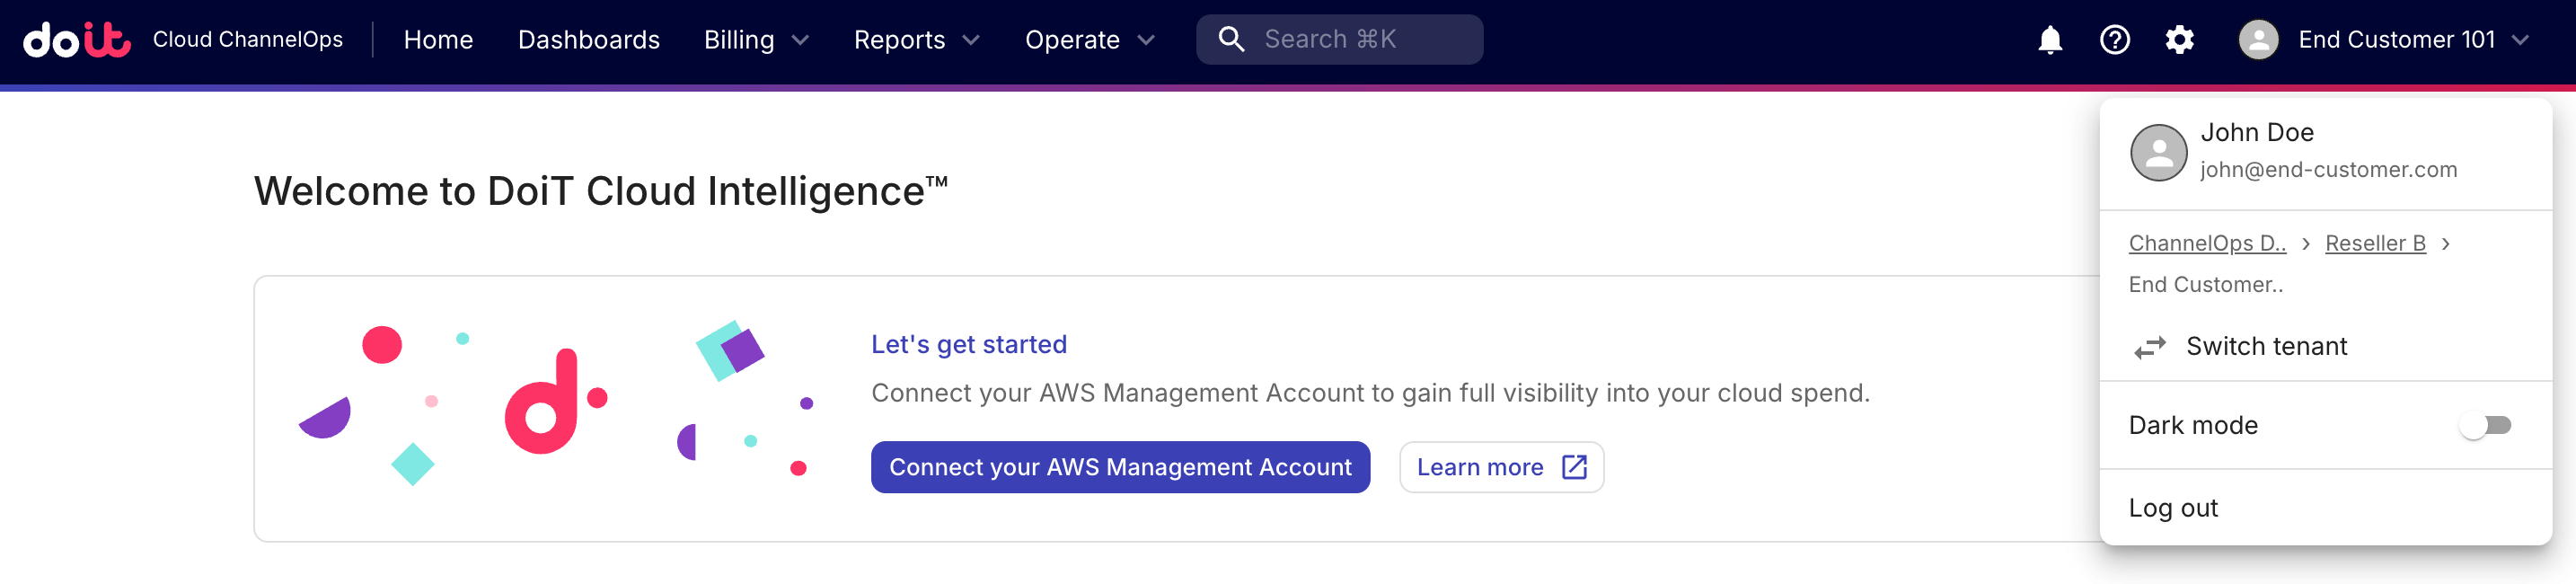Click the Switch tenant arrows icon
2576x584 pixels.
click(2149, 347)
